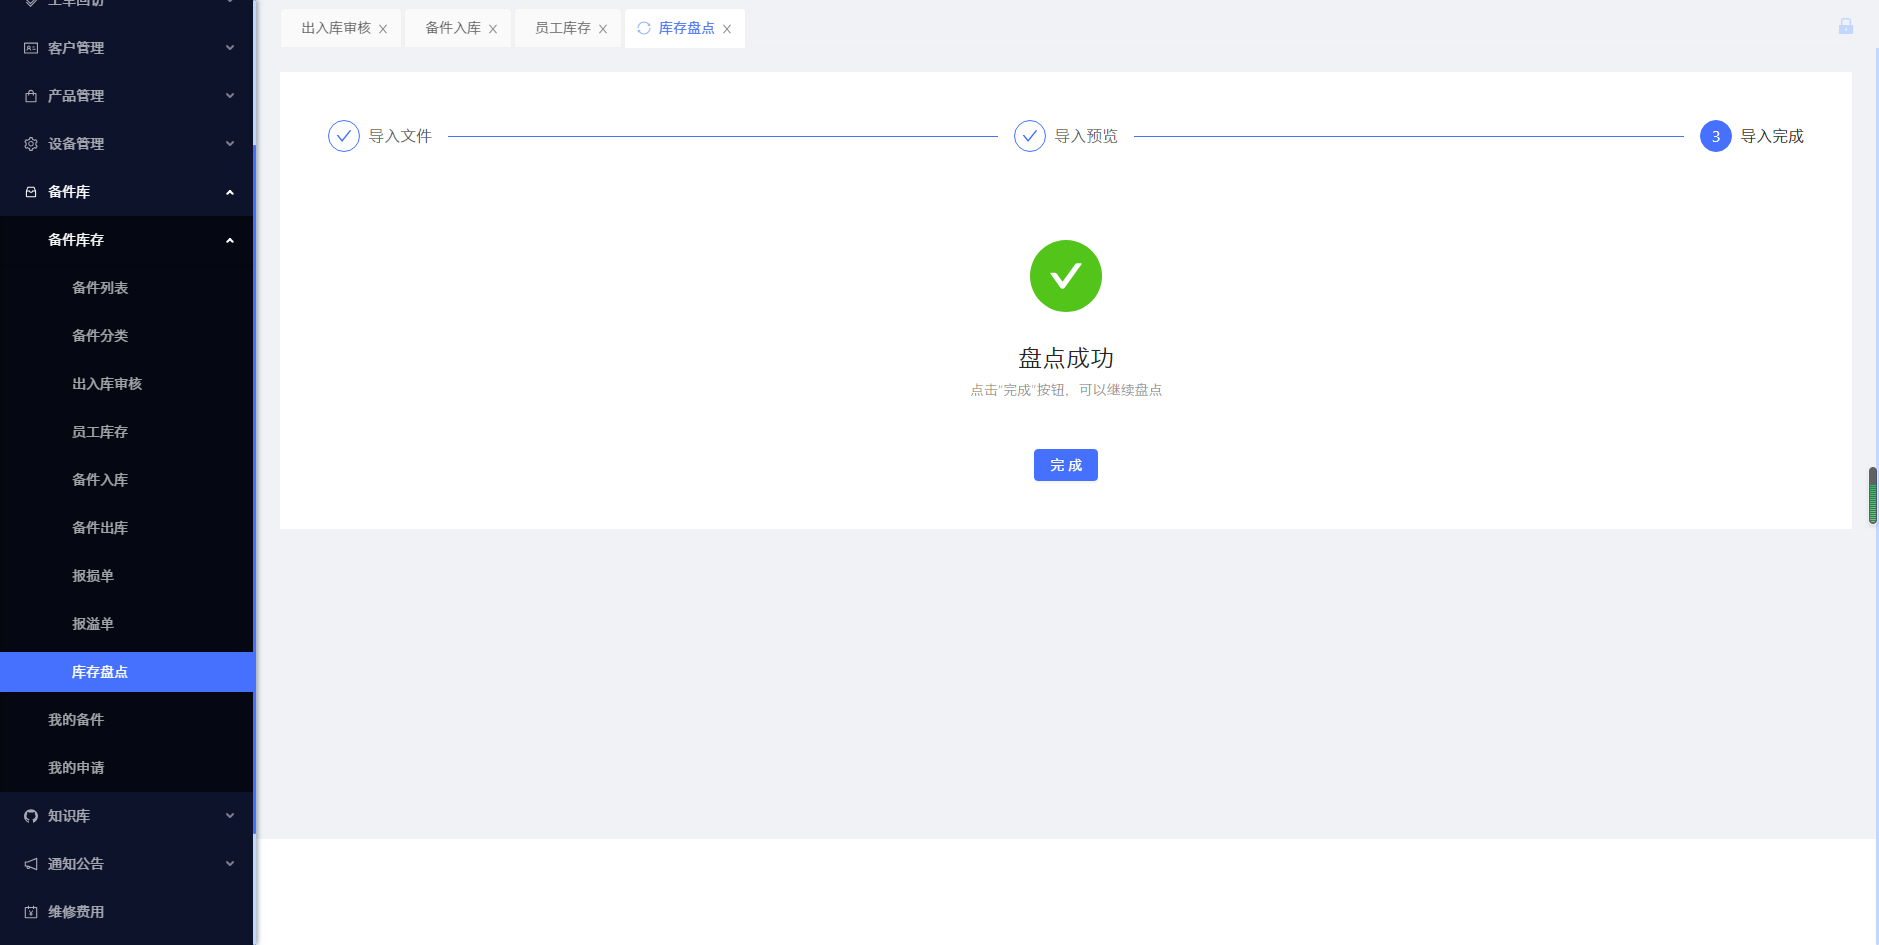Expand the 设备管理 menu chevron
This screenshot has width=1879, height=945.
pyautogui.click(x=229, y=143)
